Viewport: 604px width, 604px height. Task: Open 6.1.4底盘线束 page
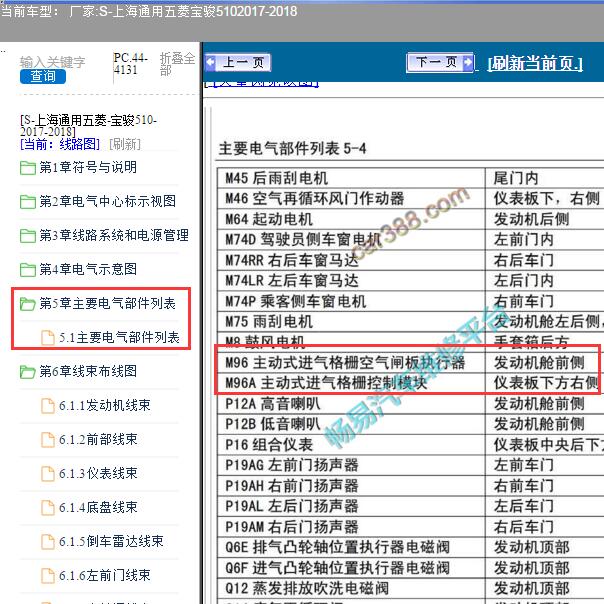98,507
